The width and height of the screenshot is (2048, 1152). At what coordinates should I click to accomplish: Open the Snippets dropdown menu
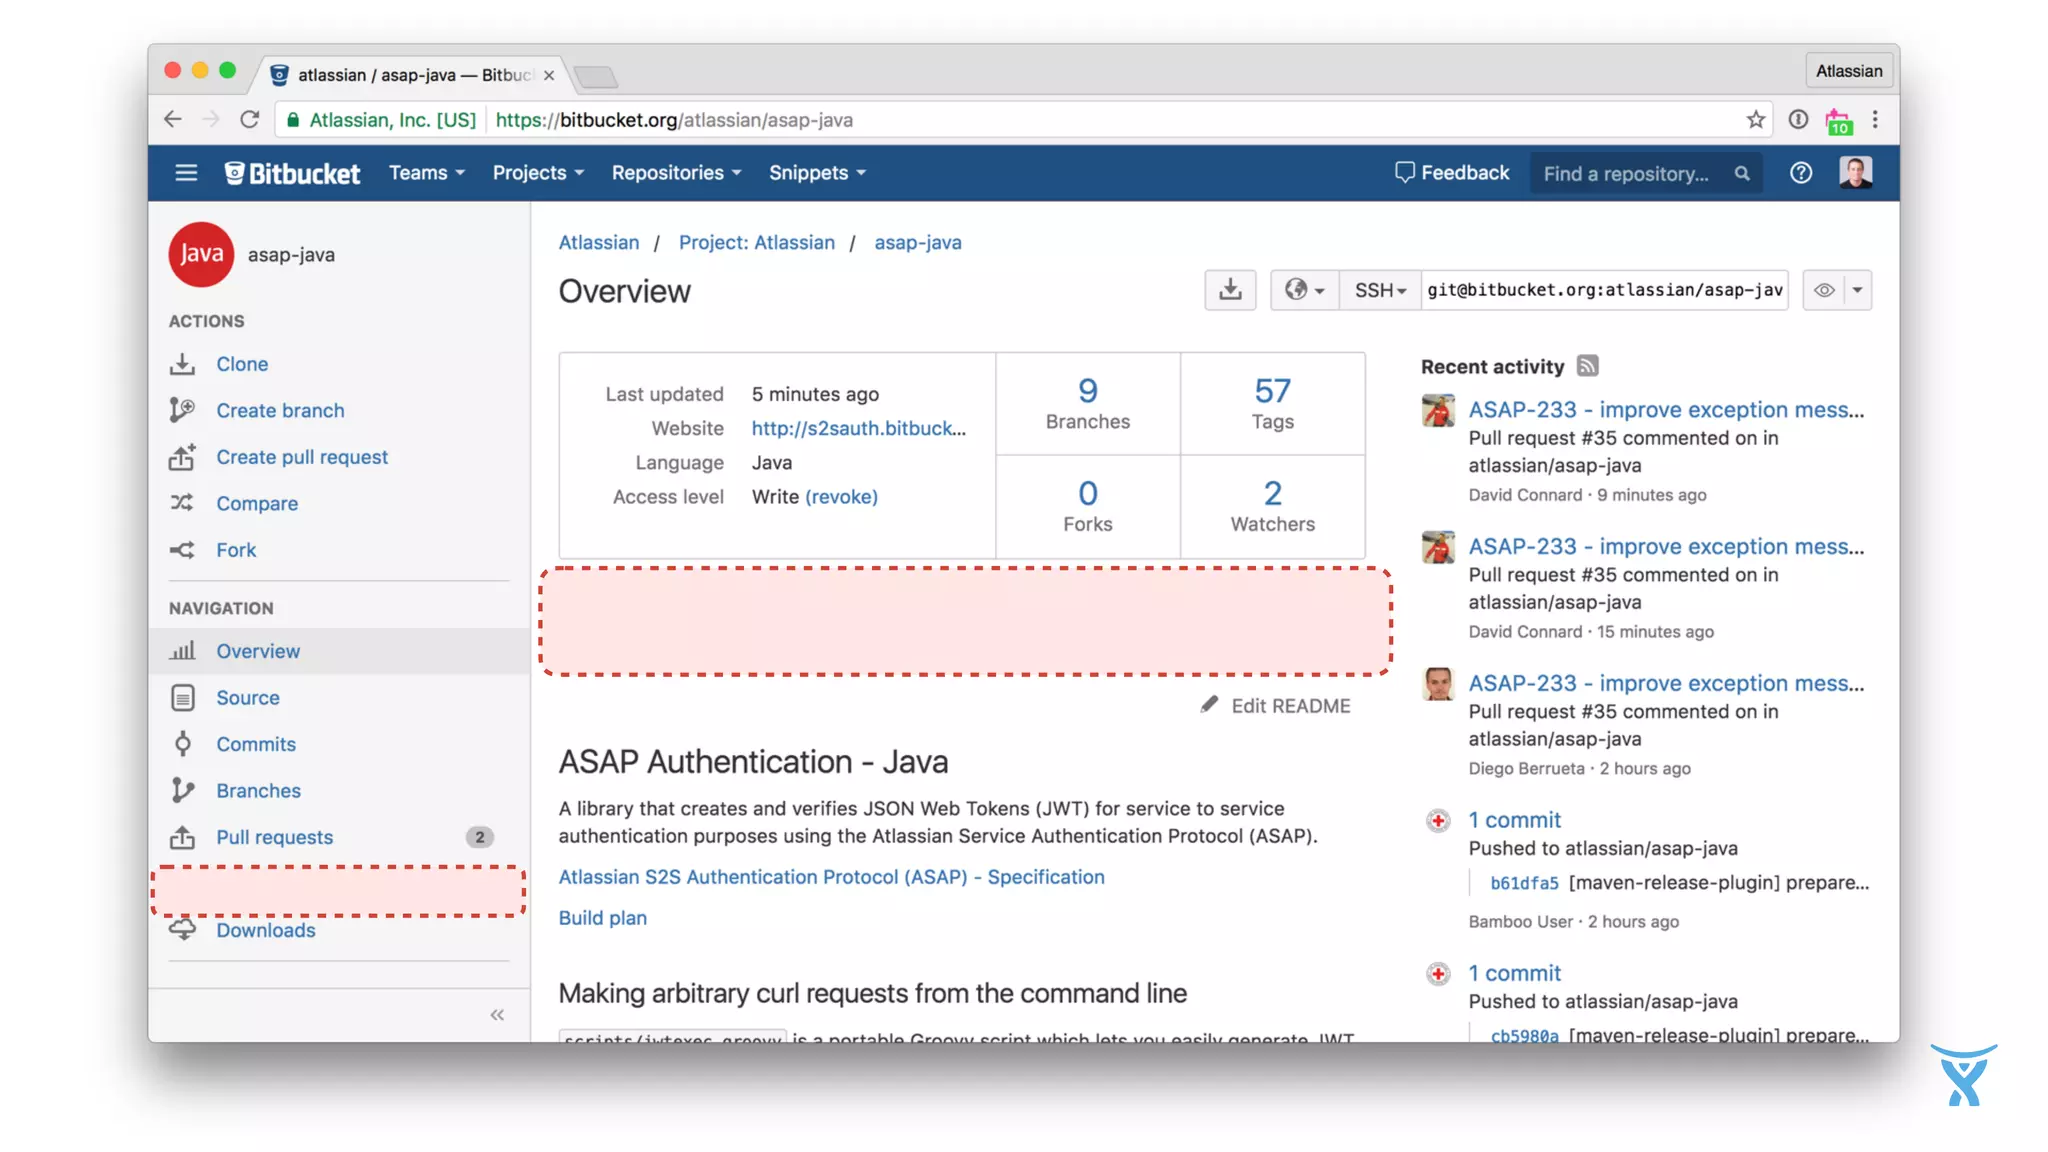point(817,173)
